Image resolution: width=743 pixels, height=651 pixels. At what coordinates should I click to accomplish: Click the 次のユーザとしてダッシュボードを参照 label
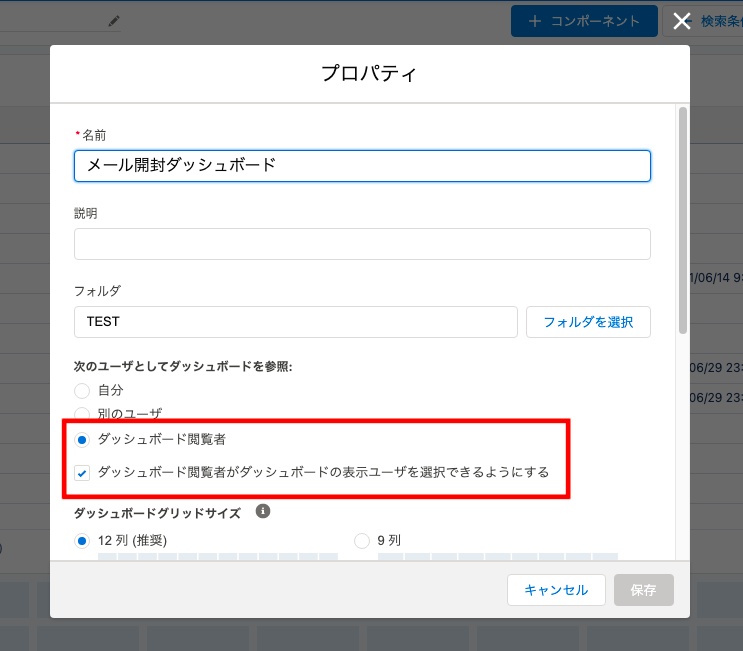coord(183,366)
